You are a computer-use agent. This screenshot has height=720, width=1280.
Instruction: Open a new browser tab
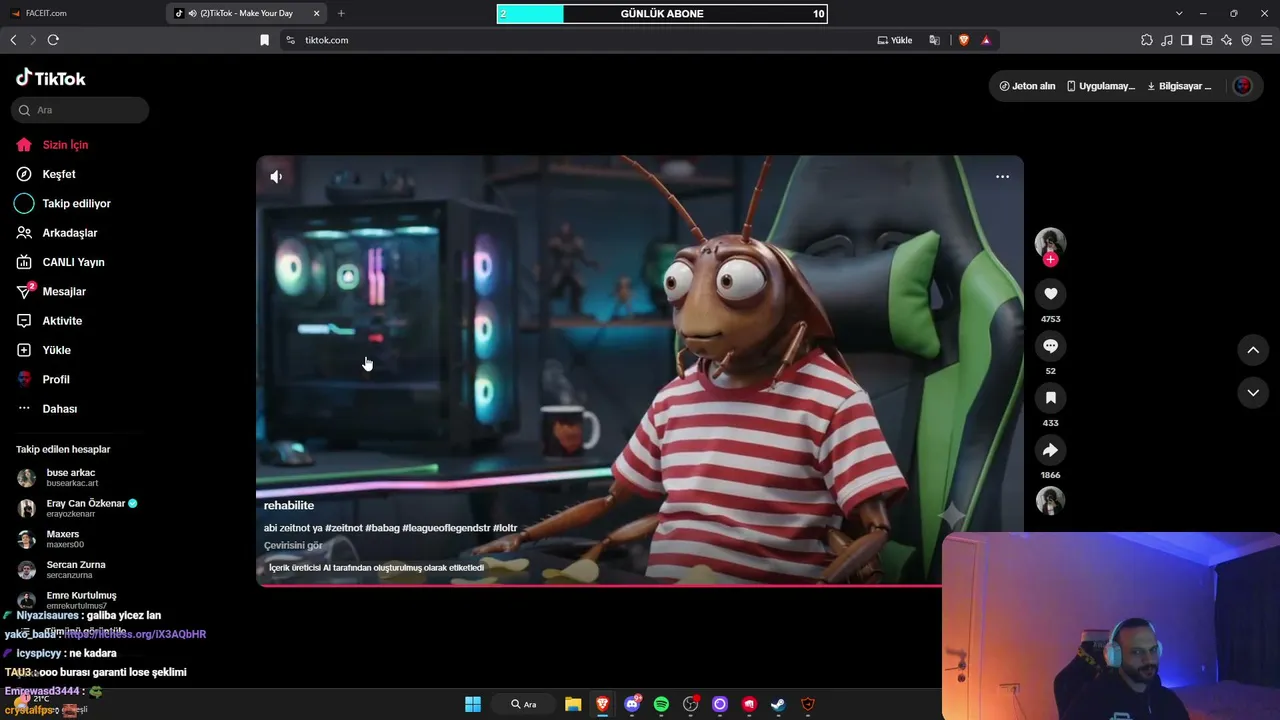341,13
